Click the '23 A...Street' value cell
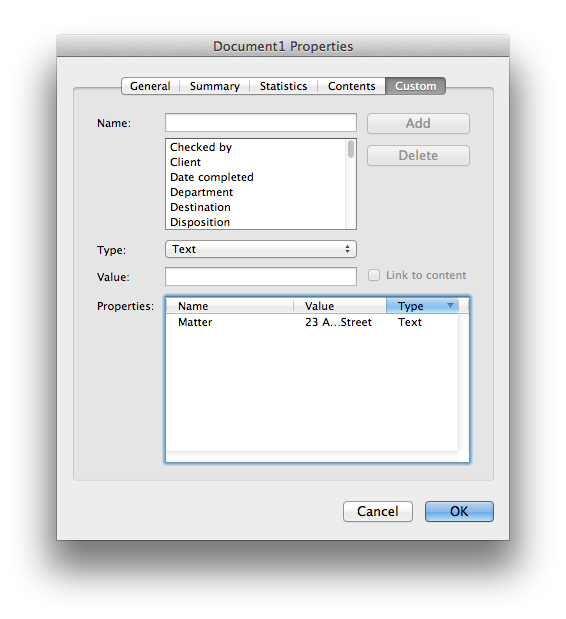Image resolution: width=566 pixels, height=619 pixels. point(339,322)
